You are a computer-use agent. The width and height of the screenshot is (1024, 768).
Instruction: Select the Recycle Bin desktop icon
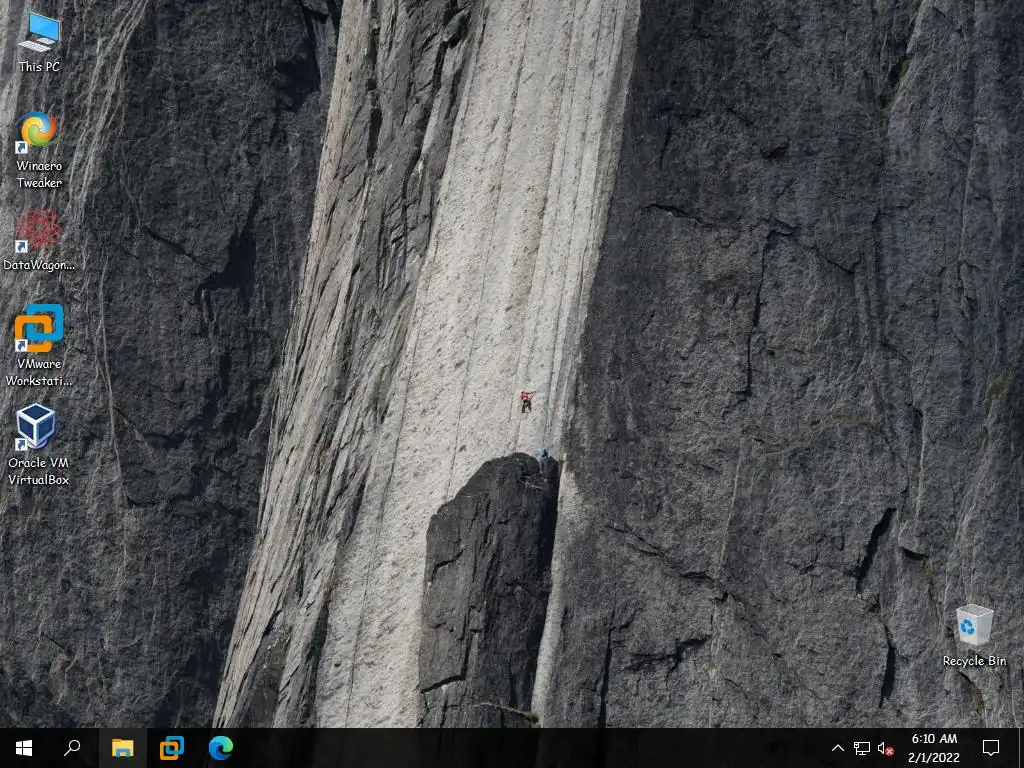tap(974, 635)
